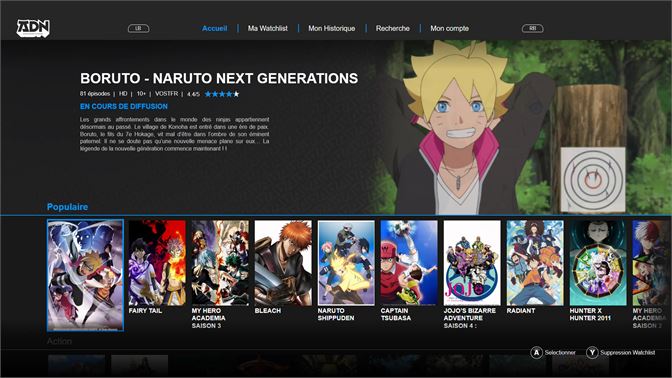
Task: Click the Boruto featured banner image
Action: [521, 127]
